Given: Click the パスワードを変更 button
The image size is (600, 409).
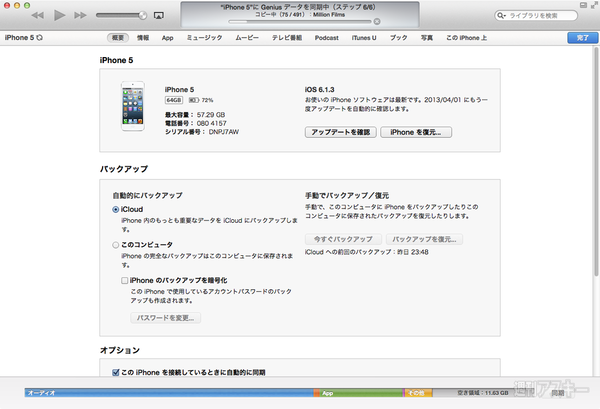Looking at the screenshot, I should [x=165, y=318].
